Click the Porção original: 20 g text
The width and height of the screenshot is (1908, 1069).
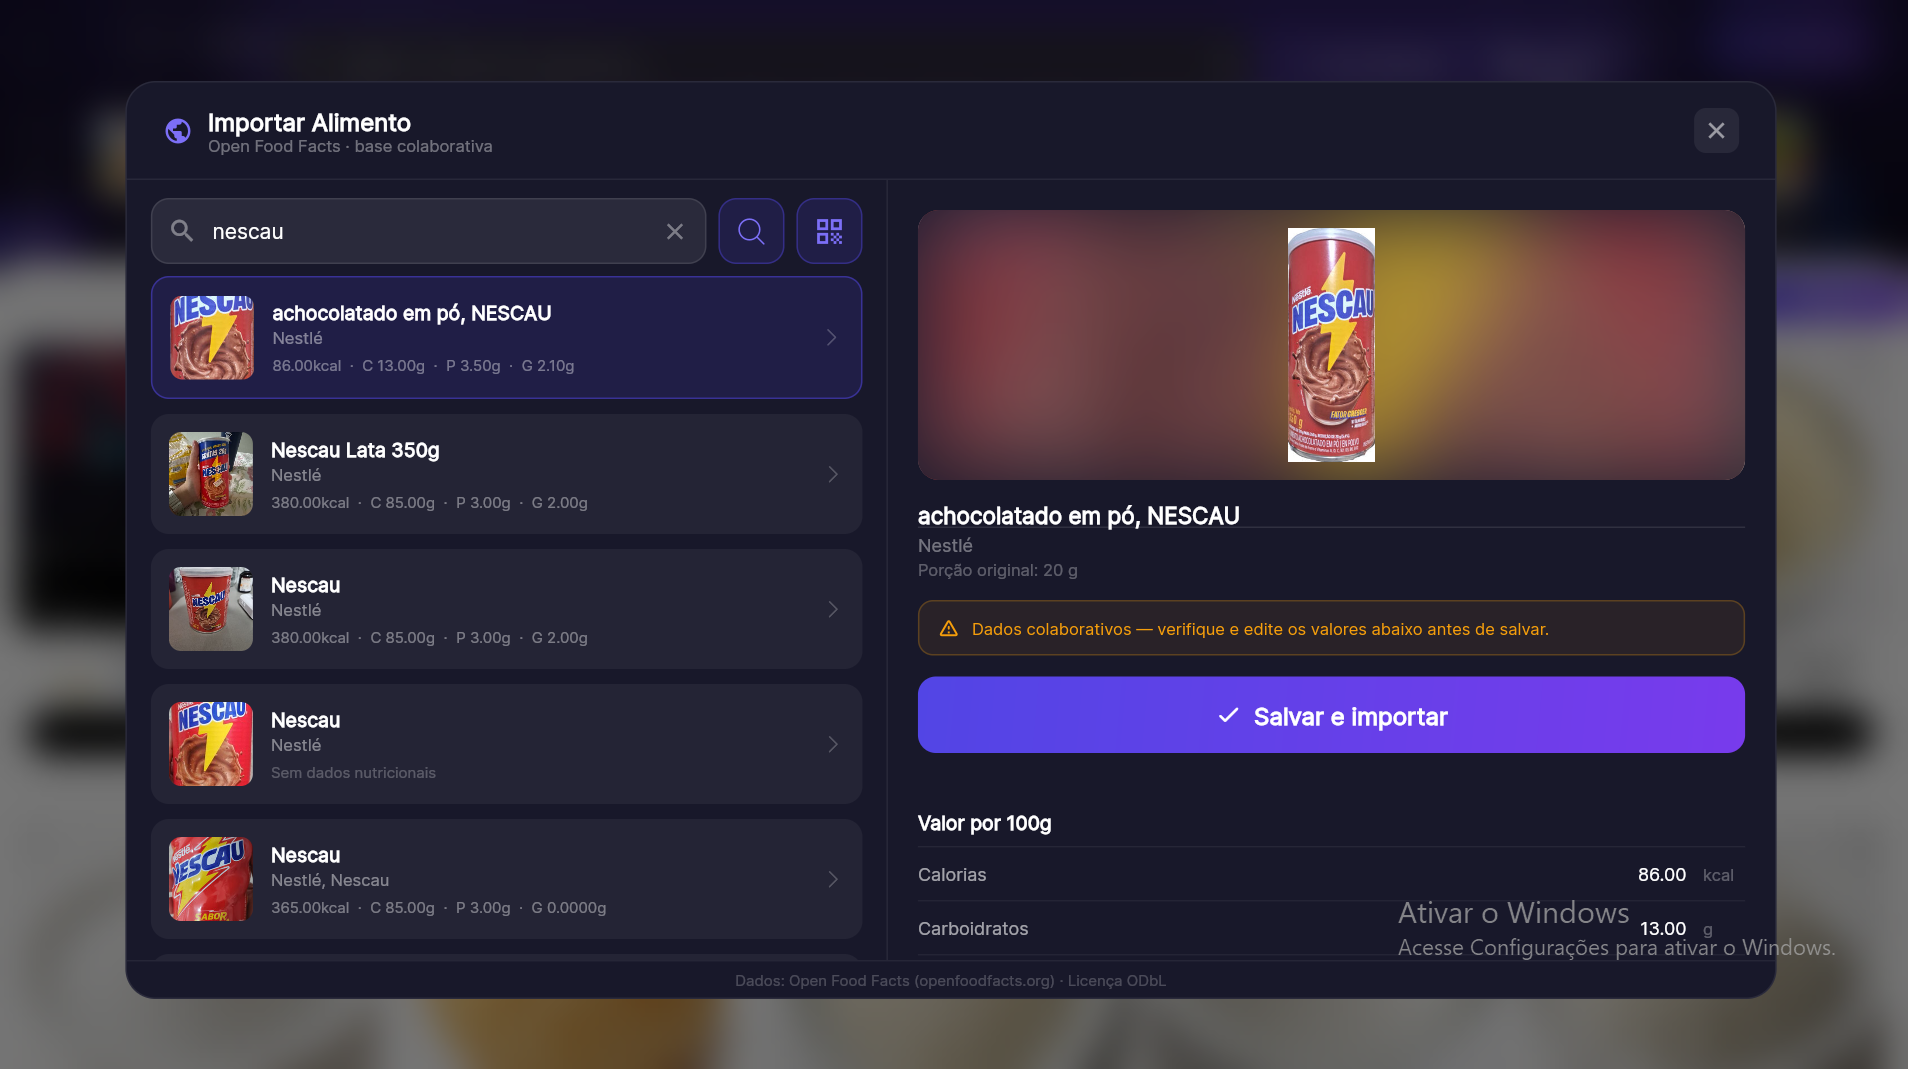pos(998,570)
